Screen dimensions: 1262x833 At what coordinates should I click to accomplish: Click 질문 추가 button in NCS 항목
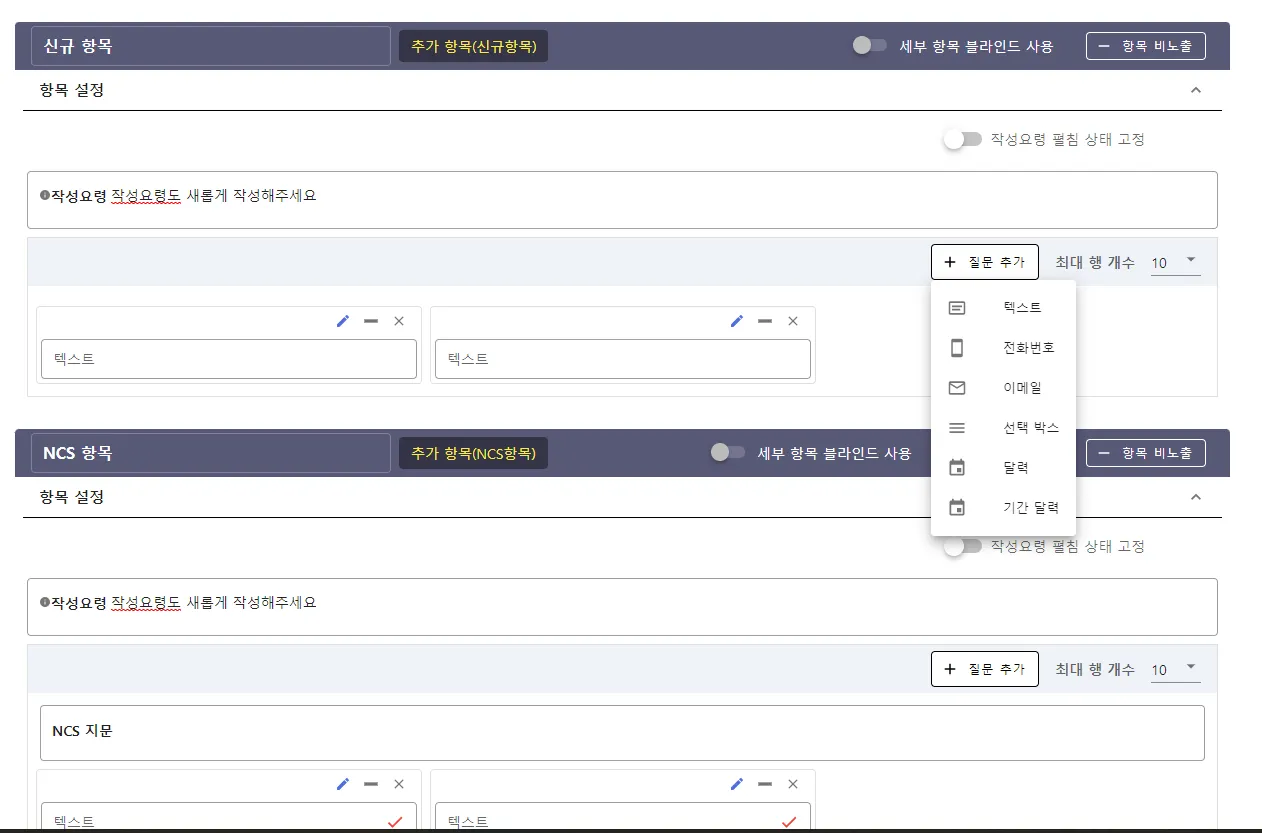[985, 669]
